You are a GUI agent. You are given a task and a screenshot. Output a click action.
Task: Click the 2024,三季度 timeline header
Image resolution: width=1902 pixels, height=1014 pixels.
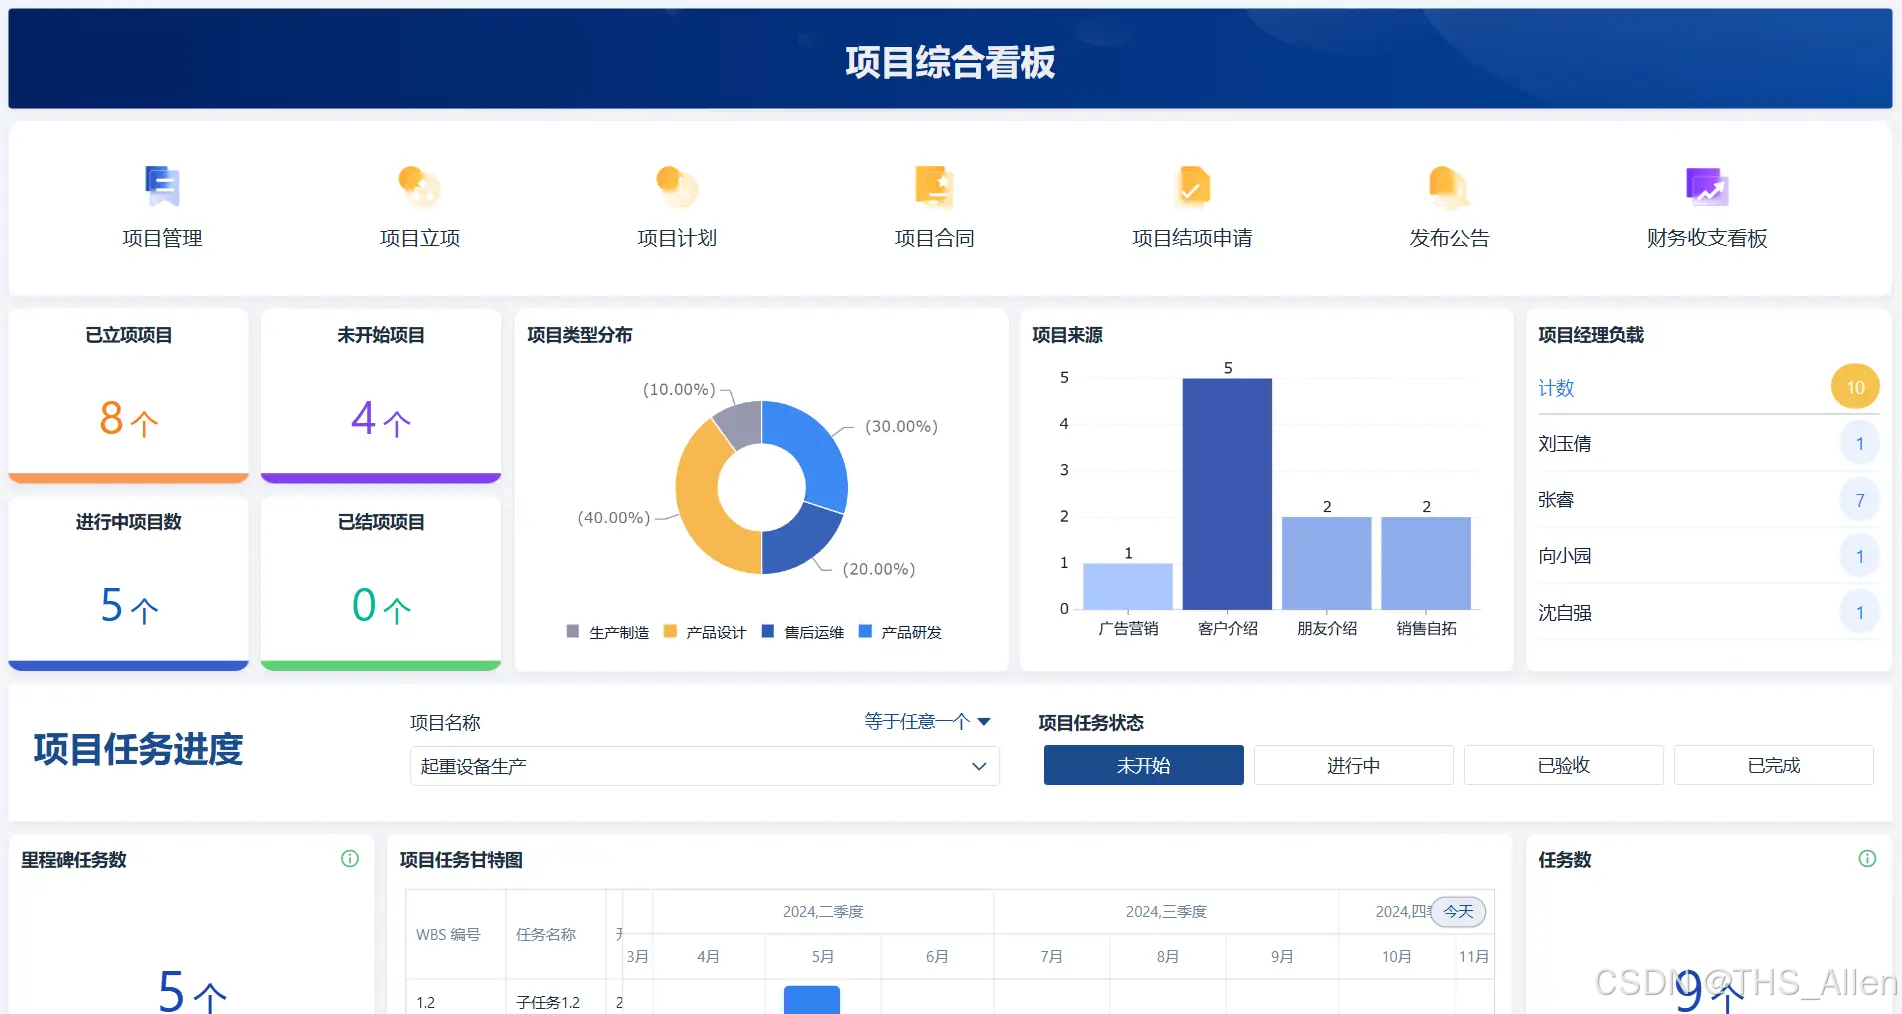pos(1166,912)
